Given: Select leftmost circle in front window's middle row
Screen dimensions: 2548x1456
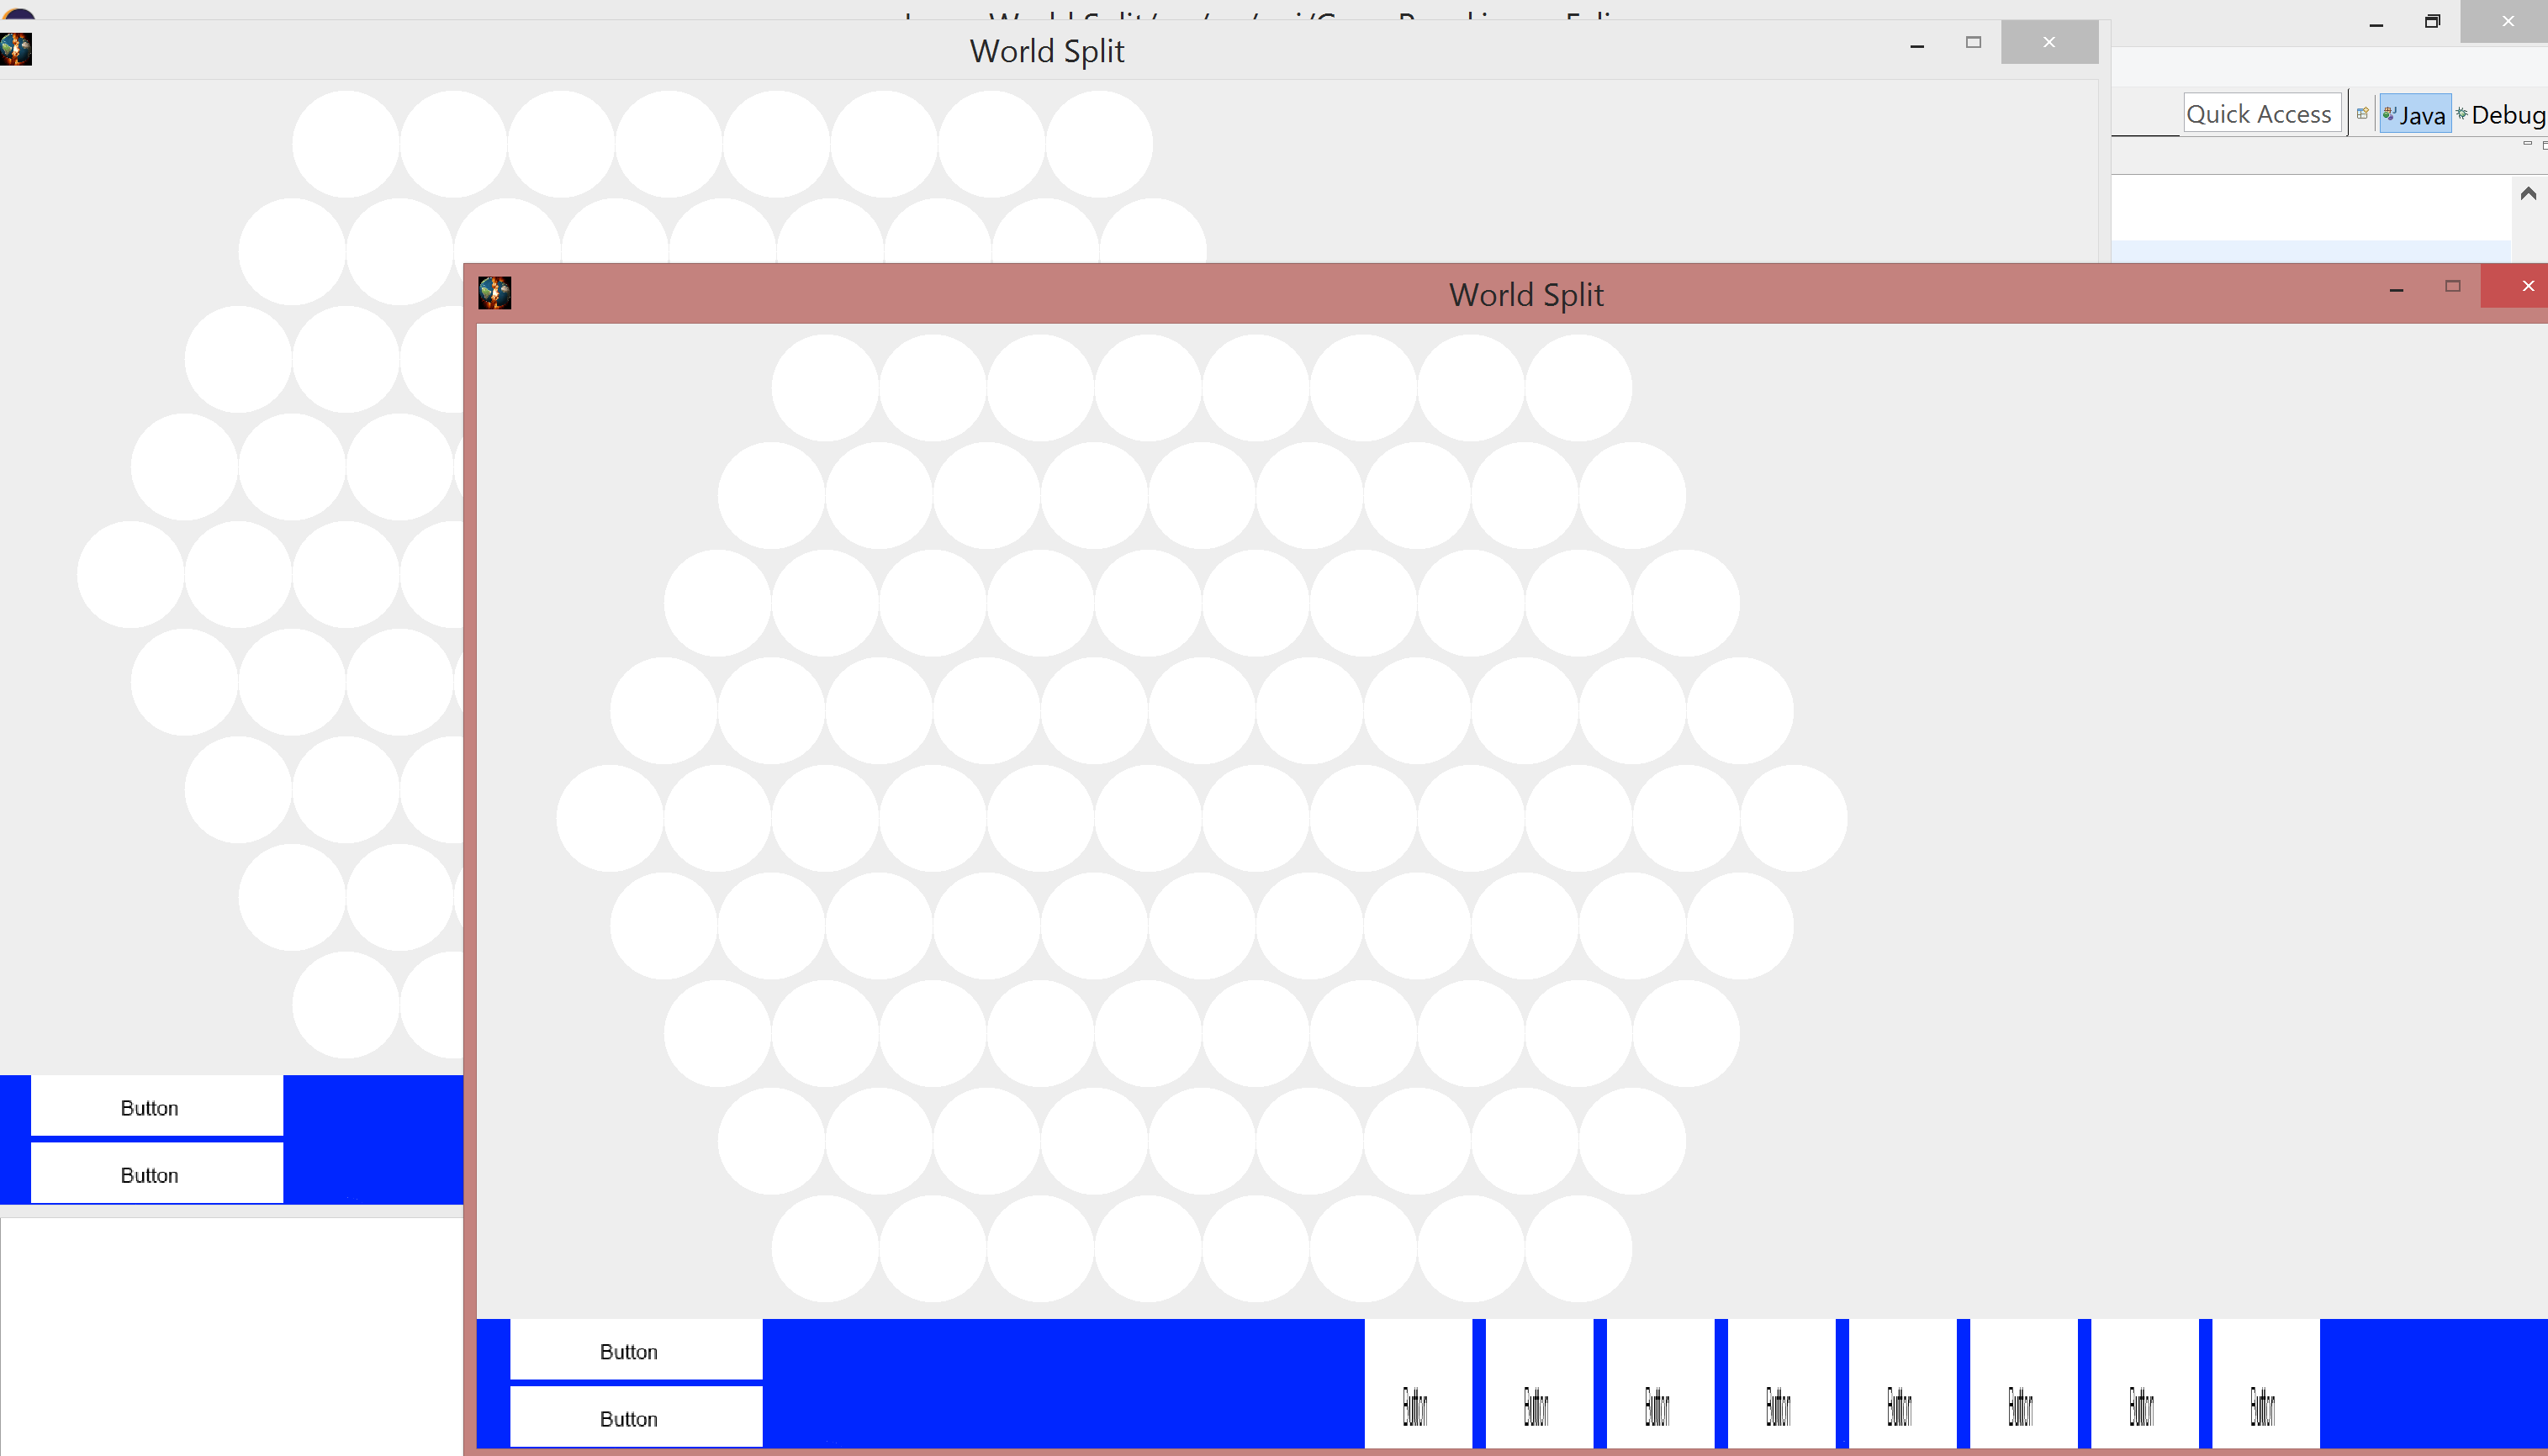Looking at the screenshot, I should click(x=609, y=818).
